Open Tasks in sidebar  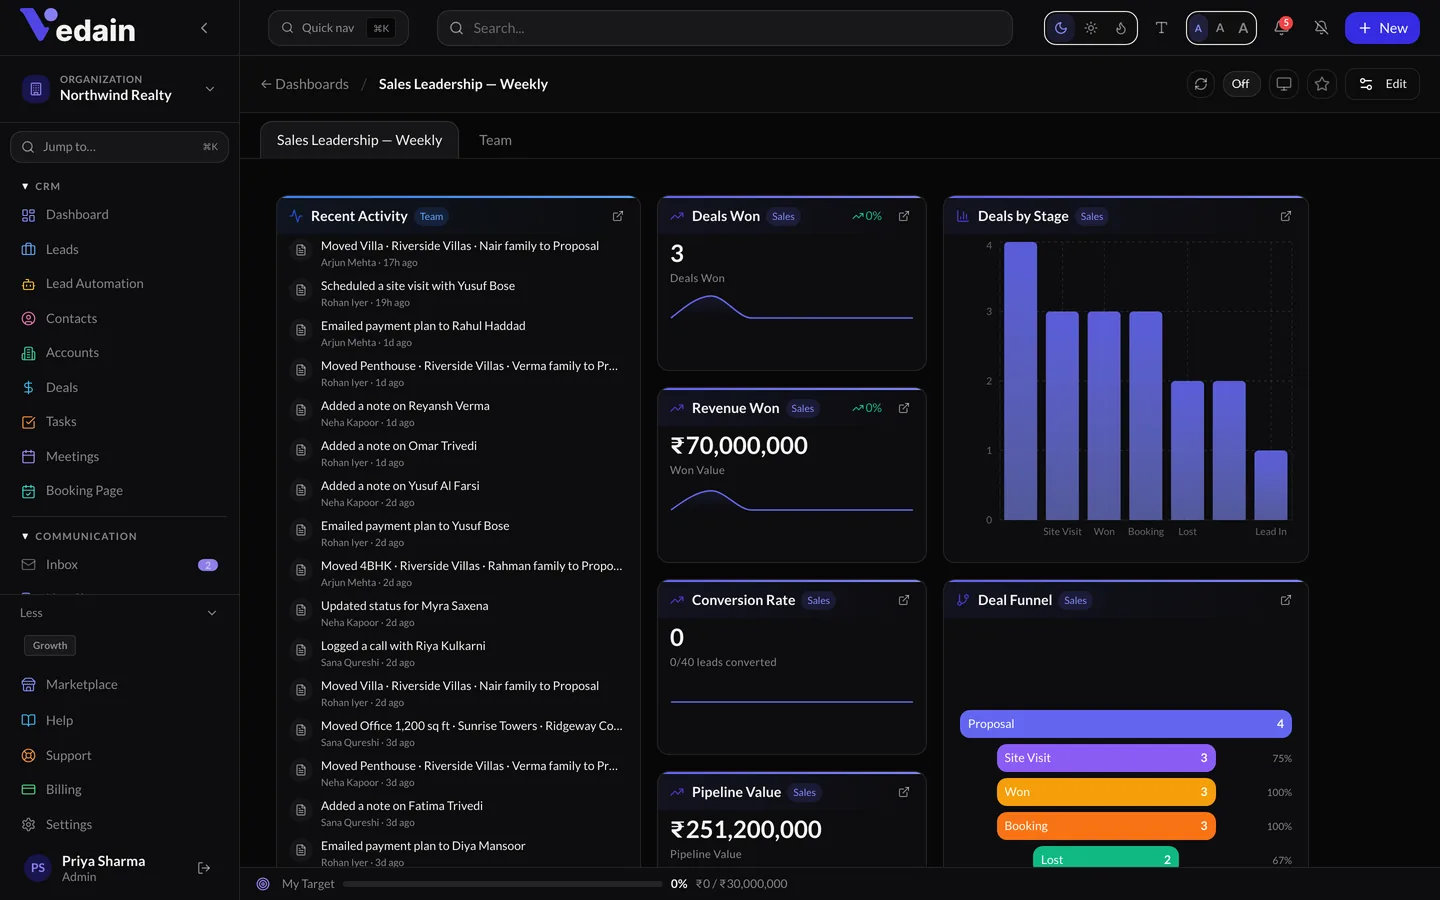[119, 422]
